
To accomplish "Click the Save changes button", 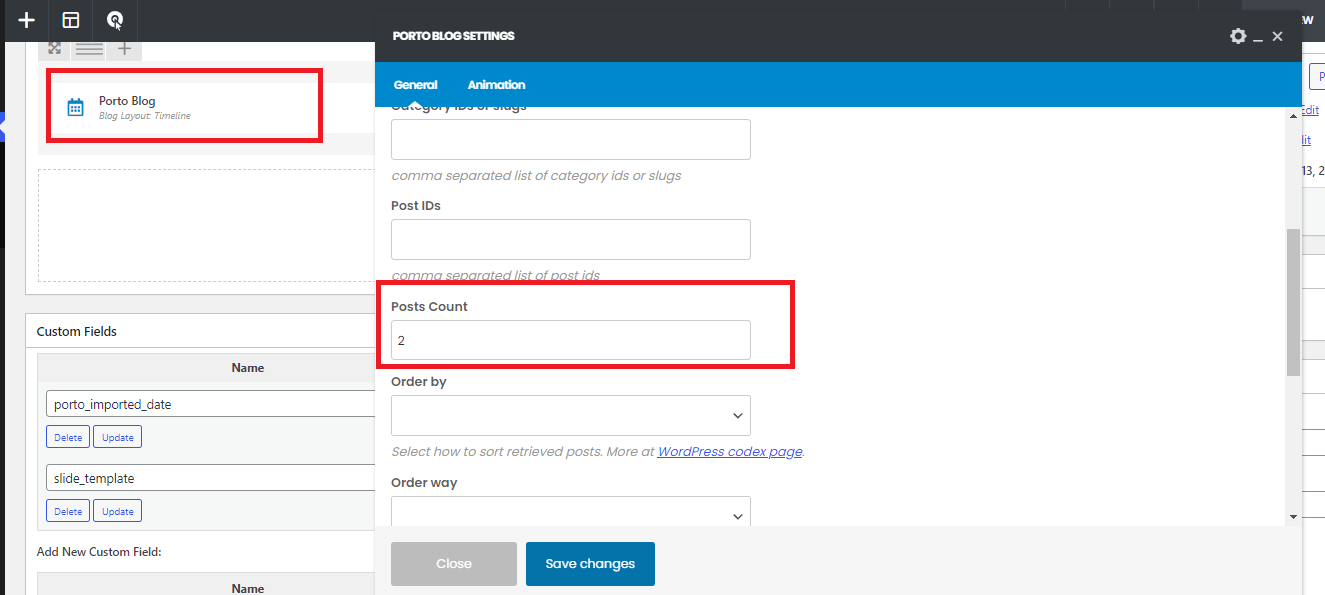I will pos(590,564).
